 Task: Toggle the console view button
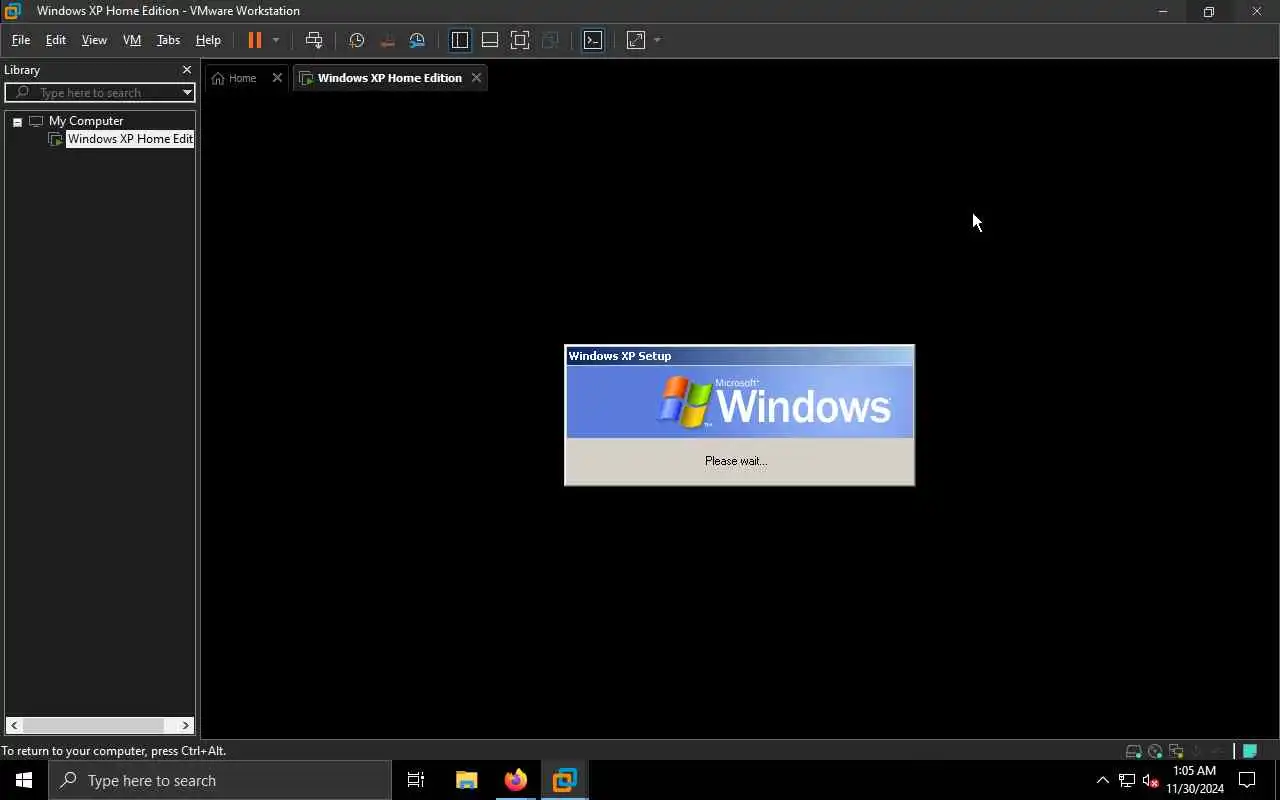593,40
